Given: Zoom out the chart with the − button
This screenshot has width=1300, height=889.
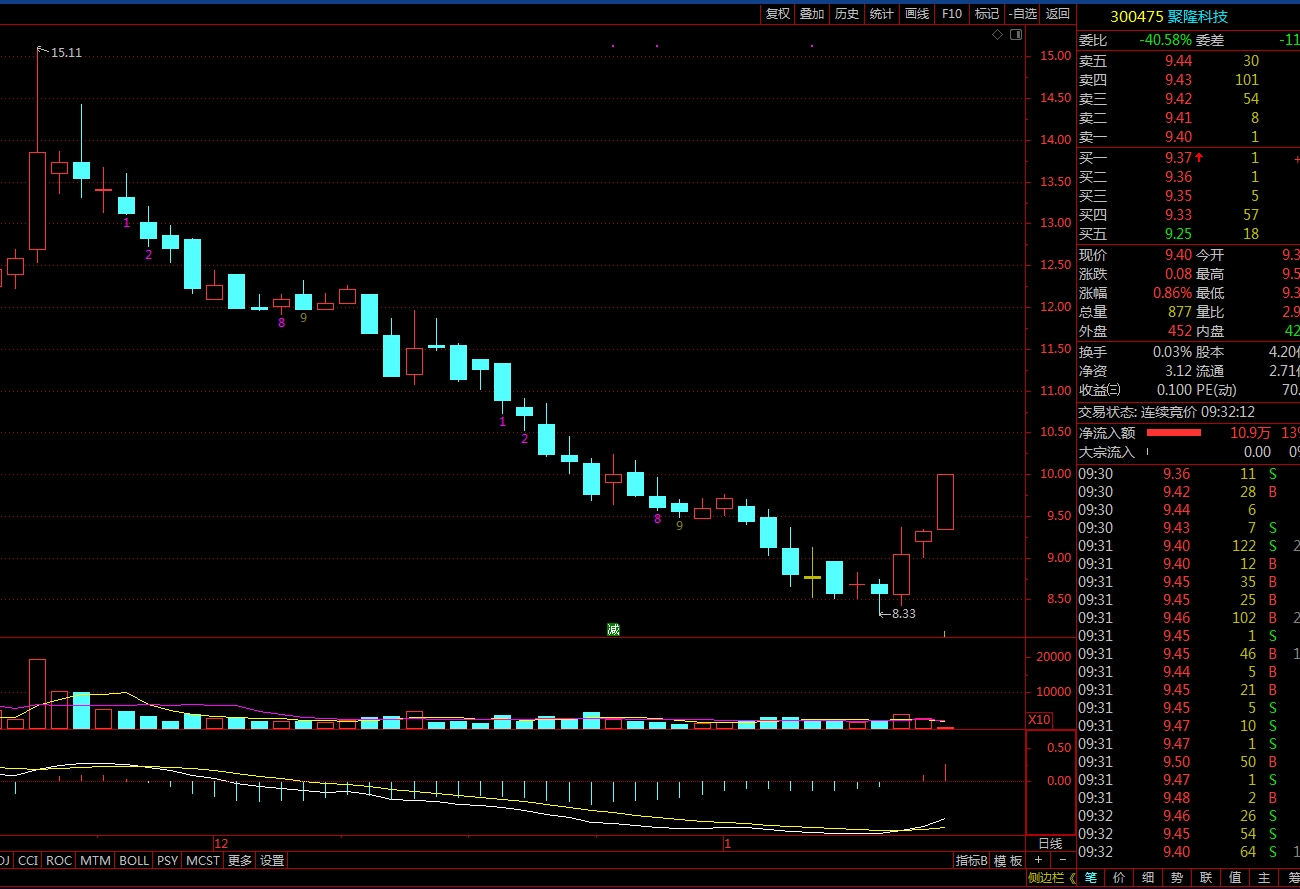Looking at the screenshot, I should 1062,860.
